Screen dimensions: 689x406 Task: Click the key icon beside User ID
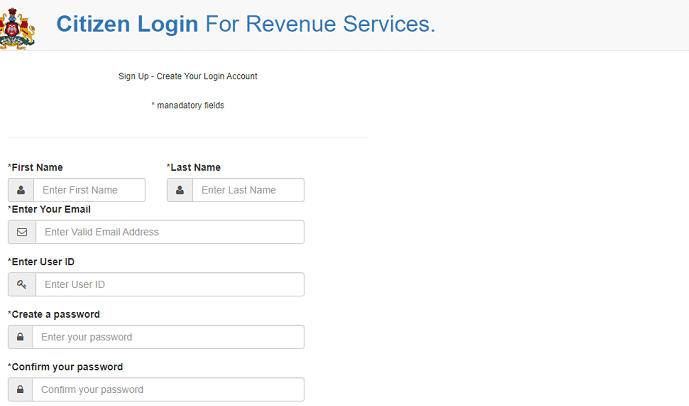(22, 284)
